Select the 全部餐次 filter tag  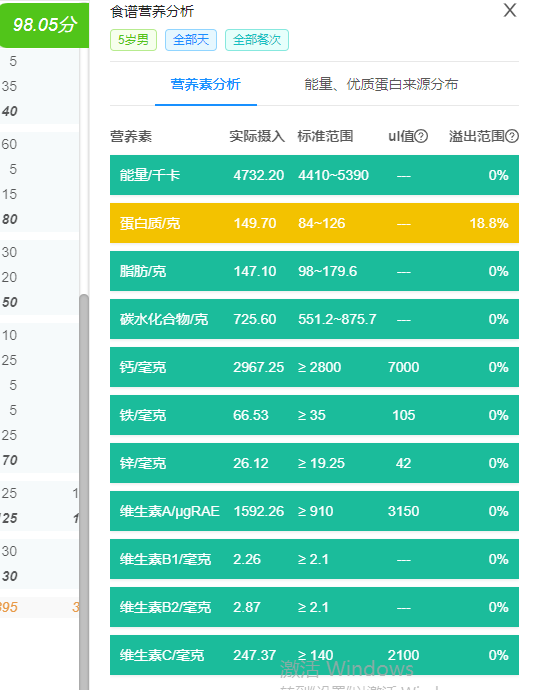tap(257, 40)
